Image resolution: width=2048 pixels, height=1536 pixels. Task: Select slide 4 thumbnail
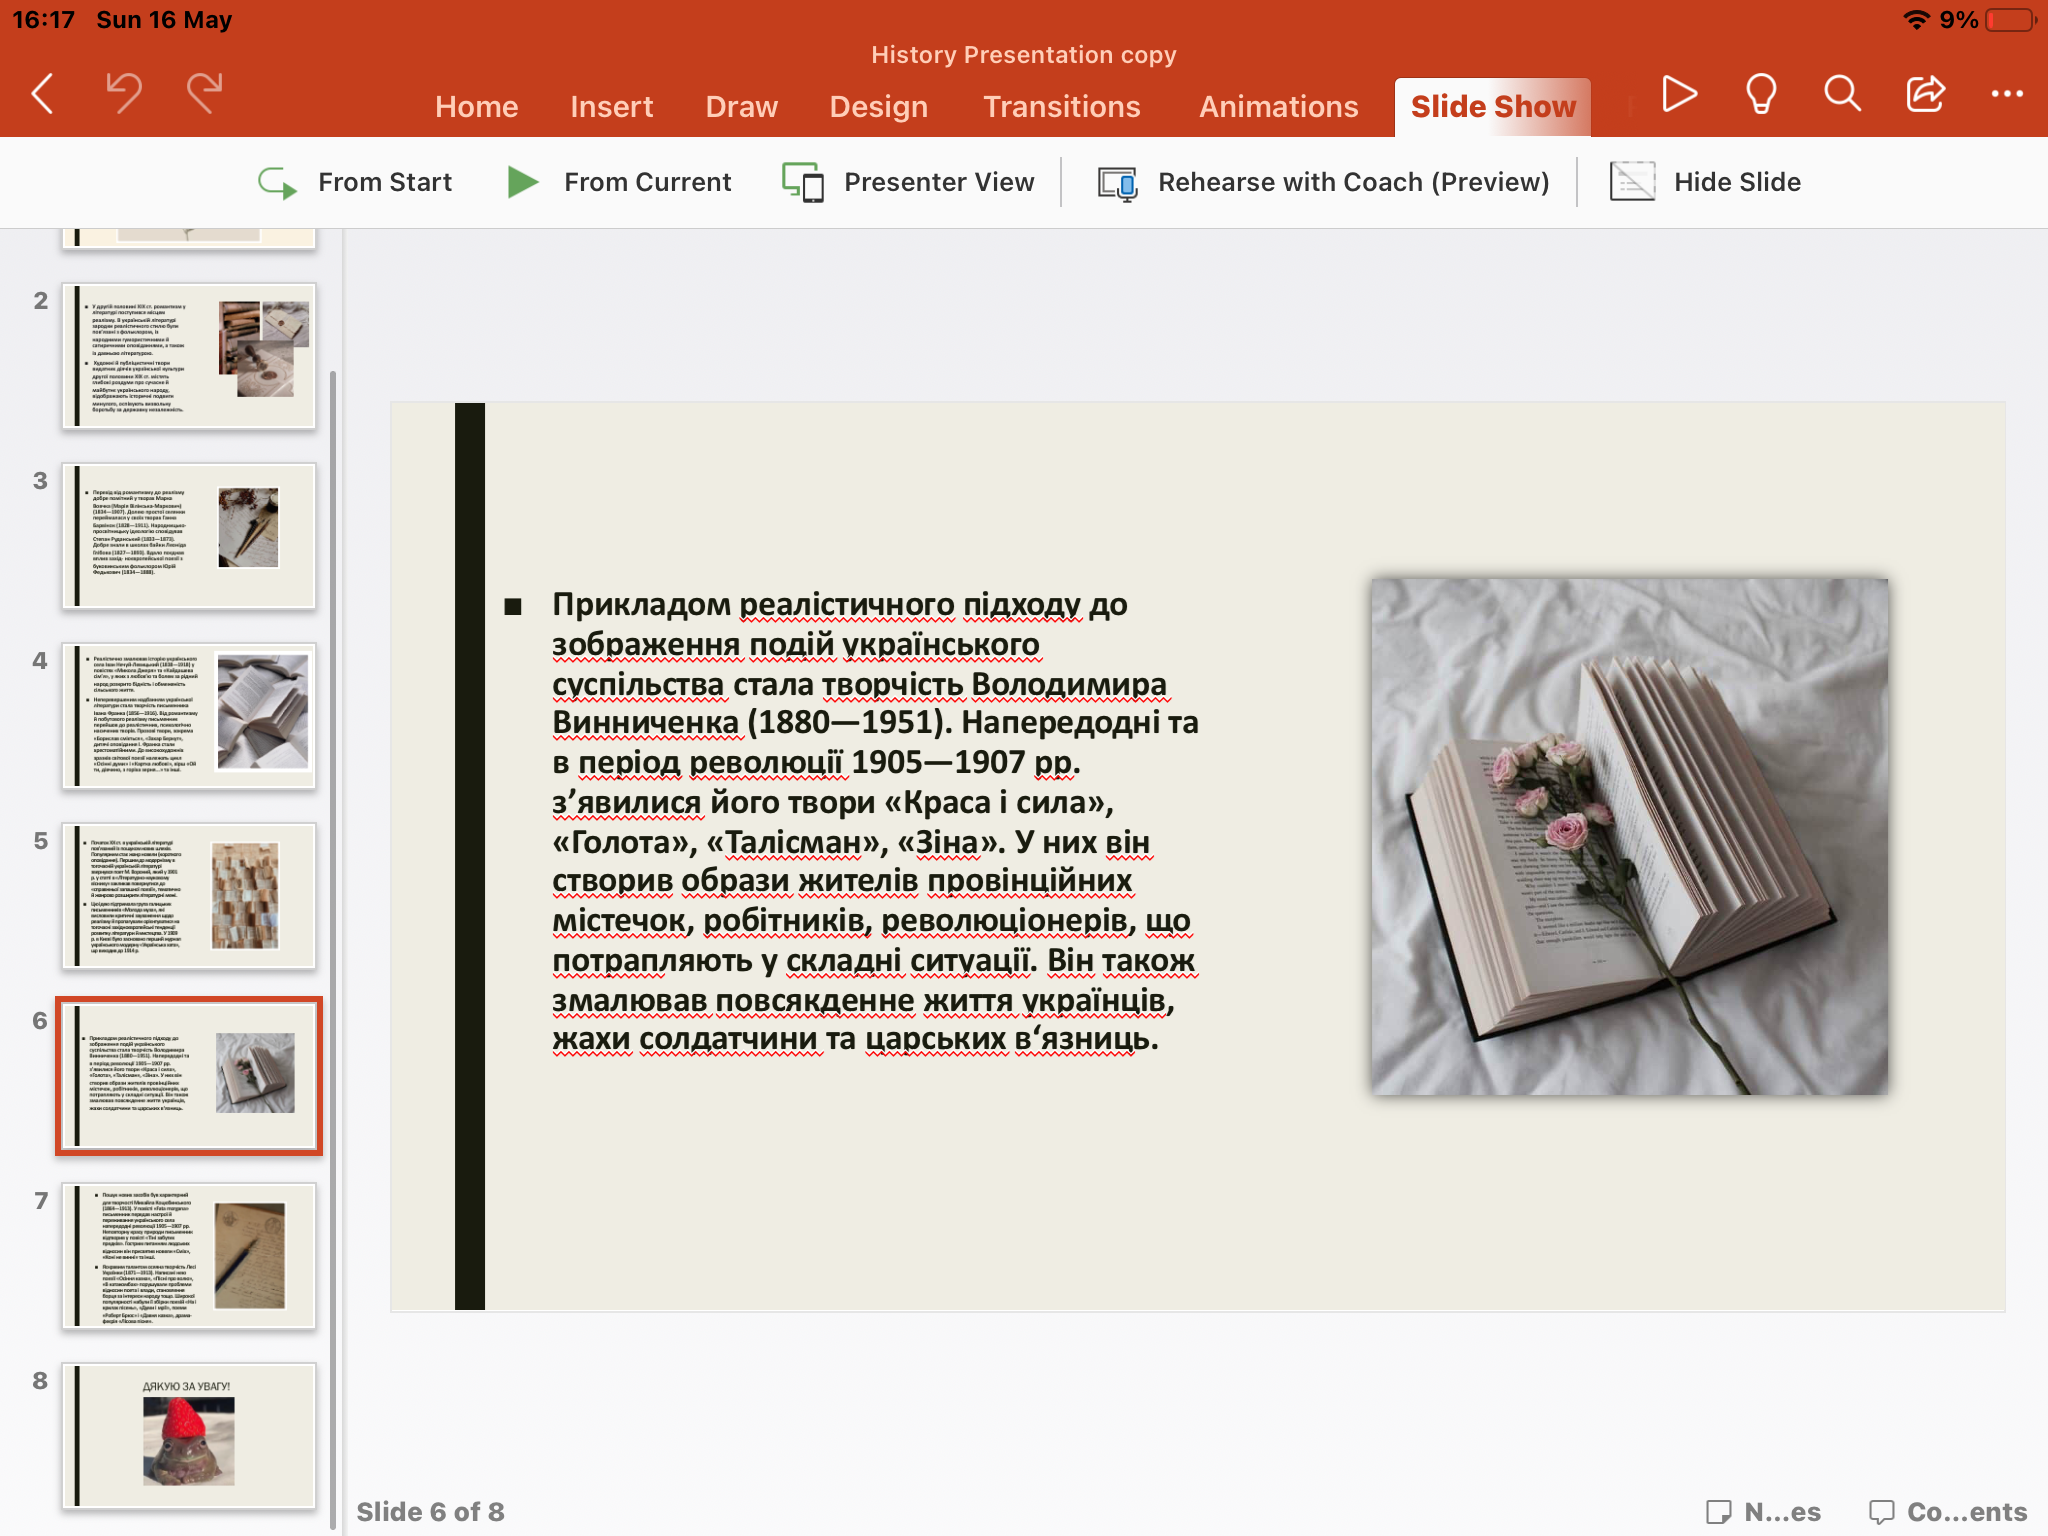(189, 716)
